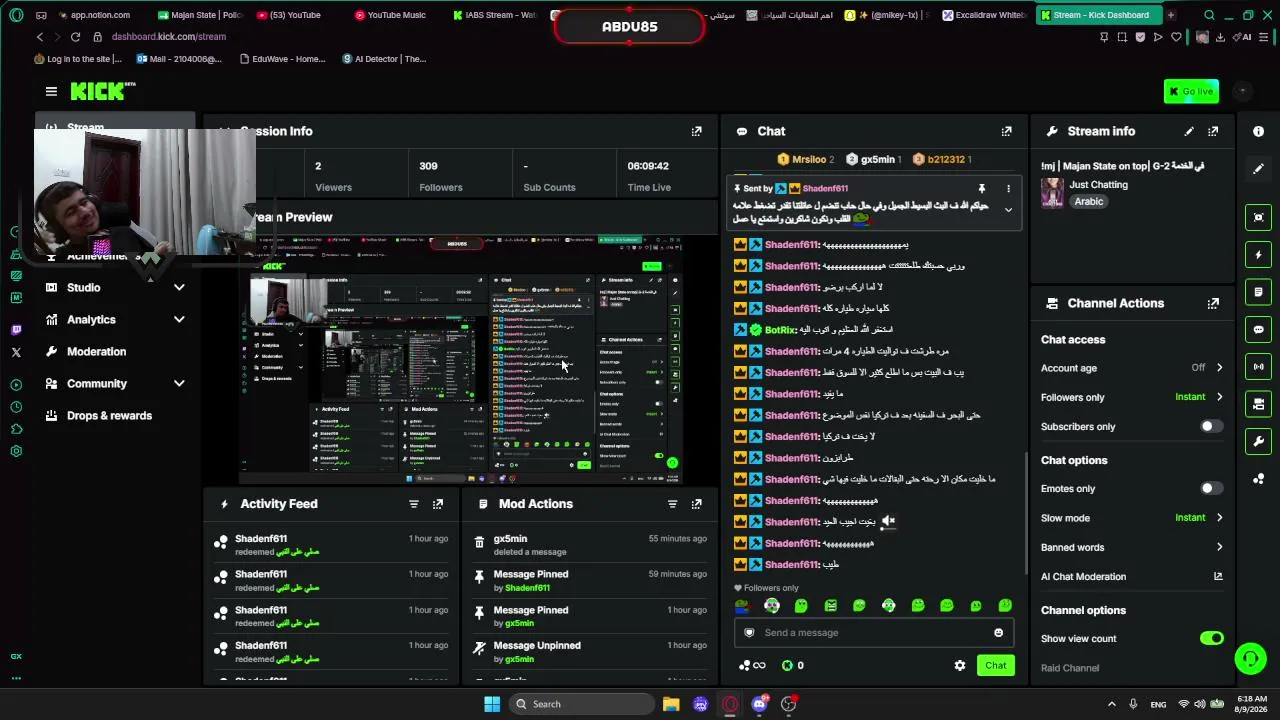Viewport: 1280px width, 720px height.
Task: Filter the Activity Feed
Action: coord(414,504)
